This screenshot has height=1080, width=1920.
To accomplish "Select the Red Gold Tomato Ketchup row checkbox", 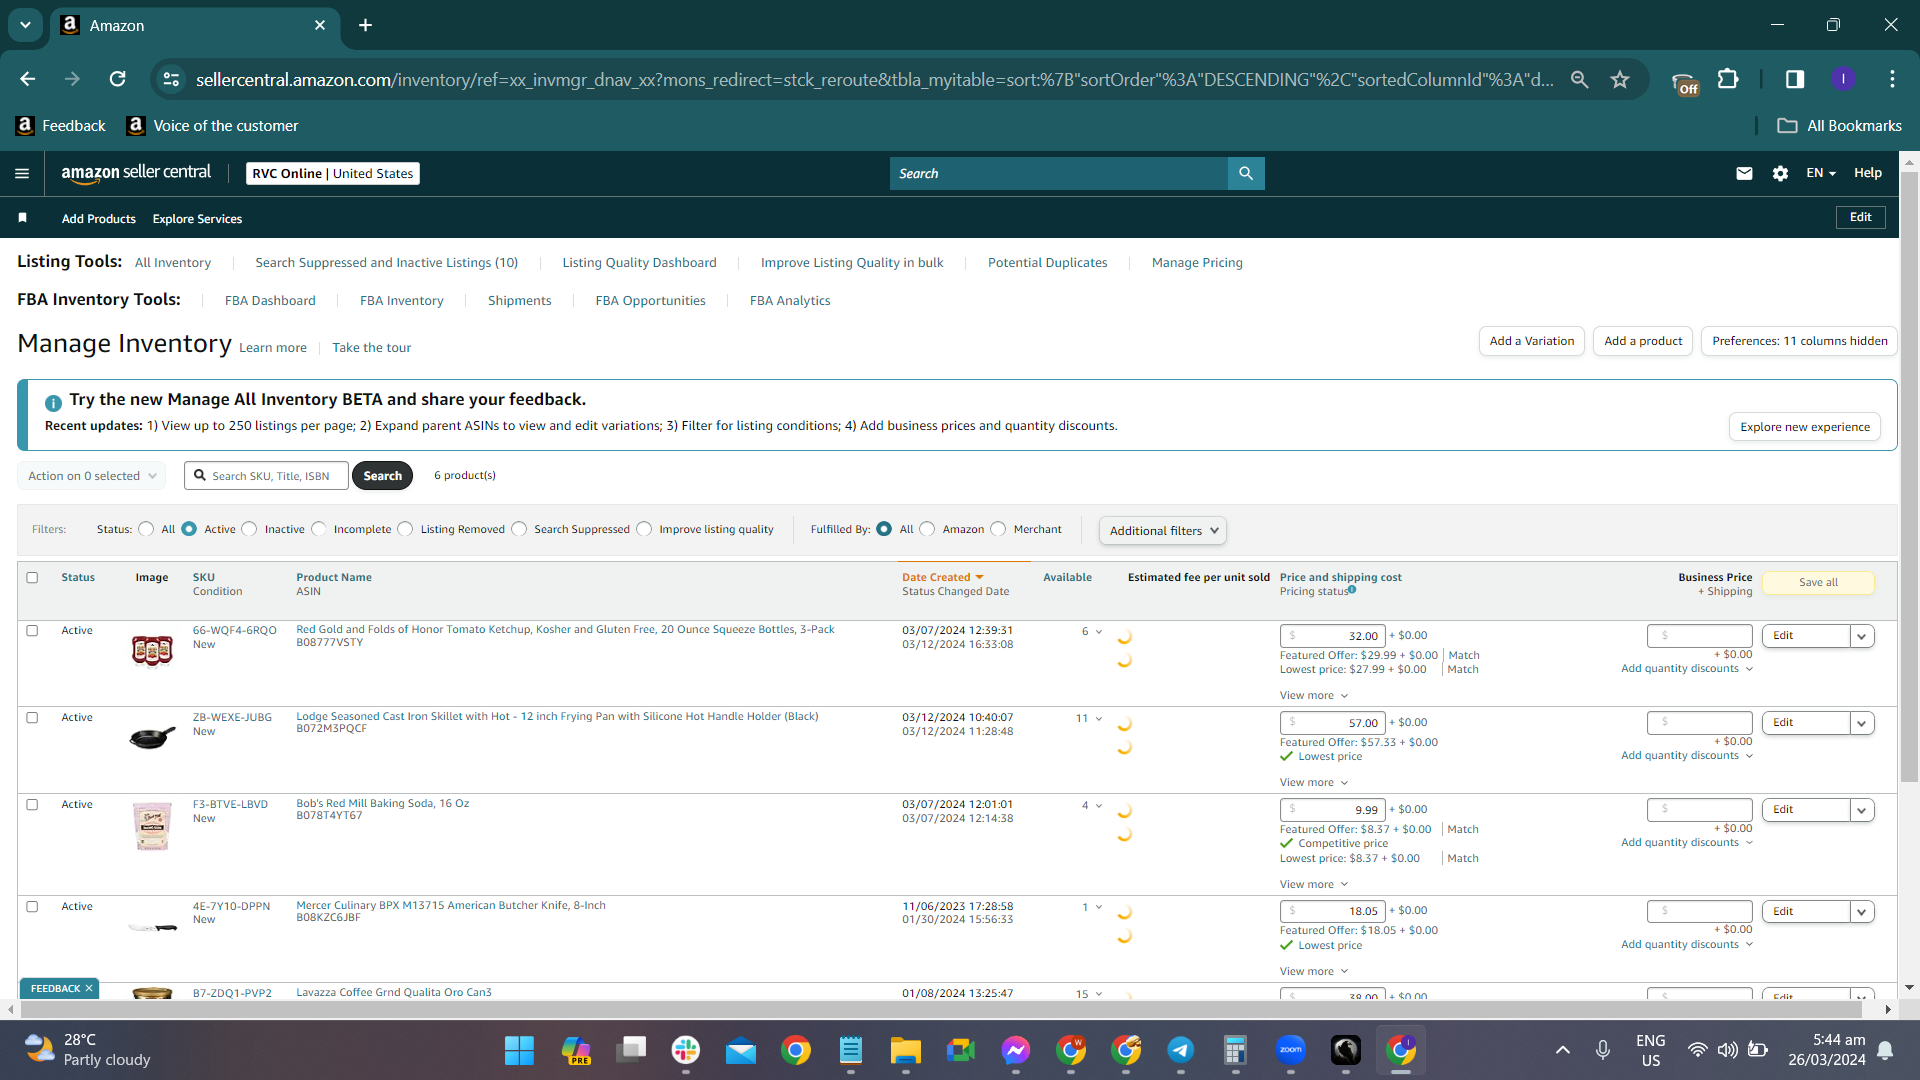I will coord(32,630).
